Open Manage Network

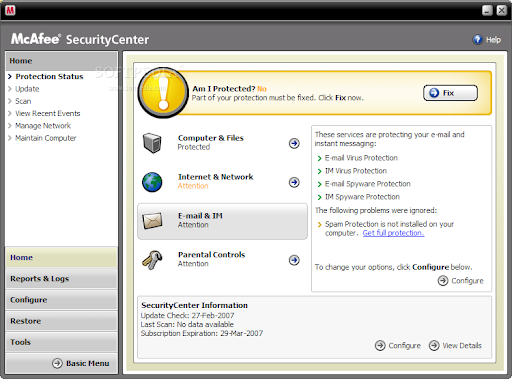43,126
